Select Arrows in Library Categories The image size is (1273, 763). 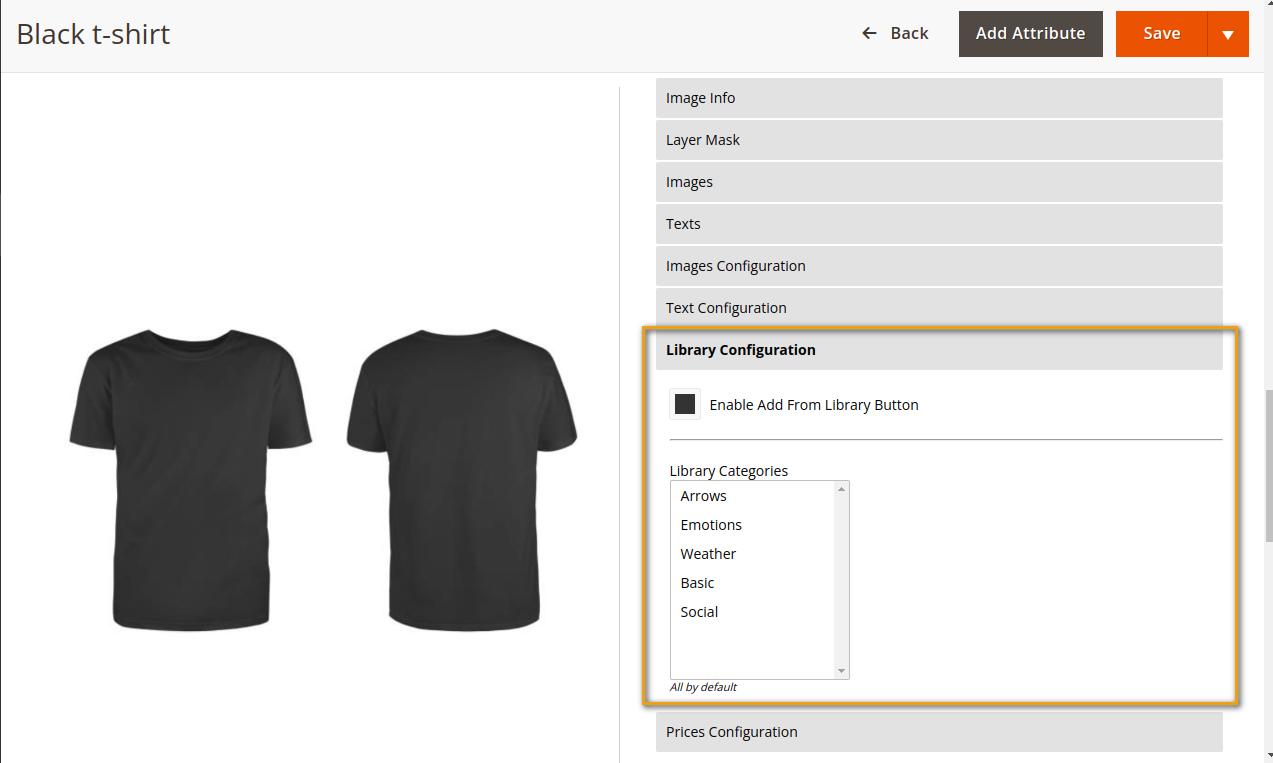point(752,496)
